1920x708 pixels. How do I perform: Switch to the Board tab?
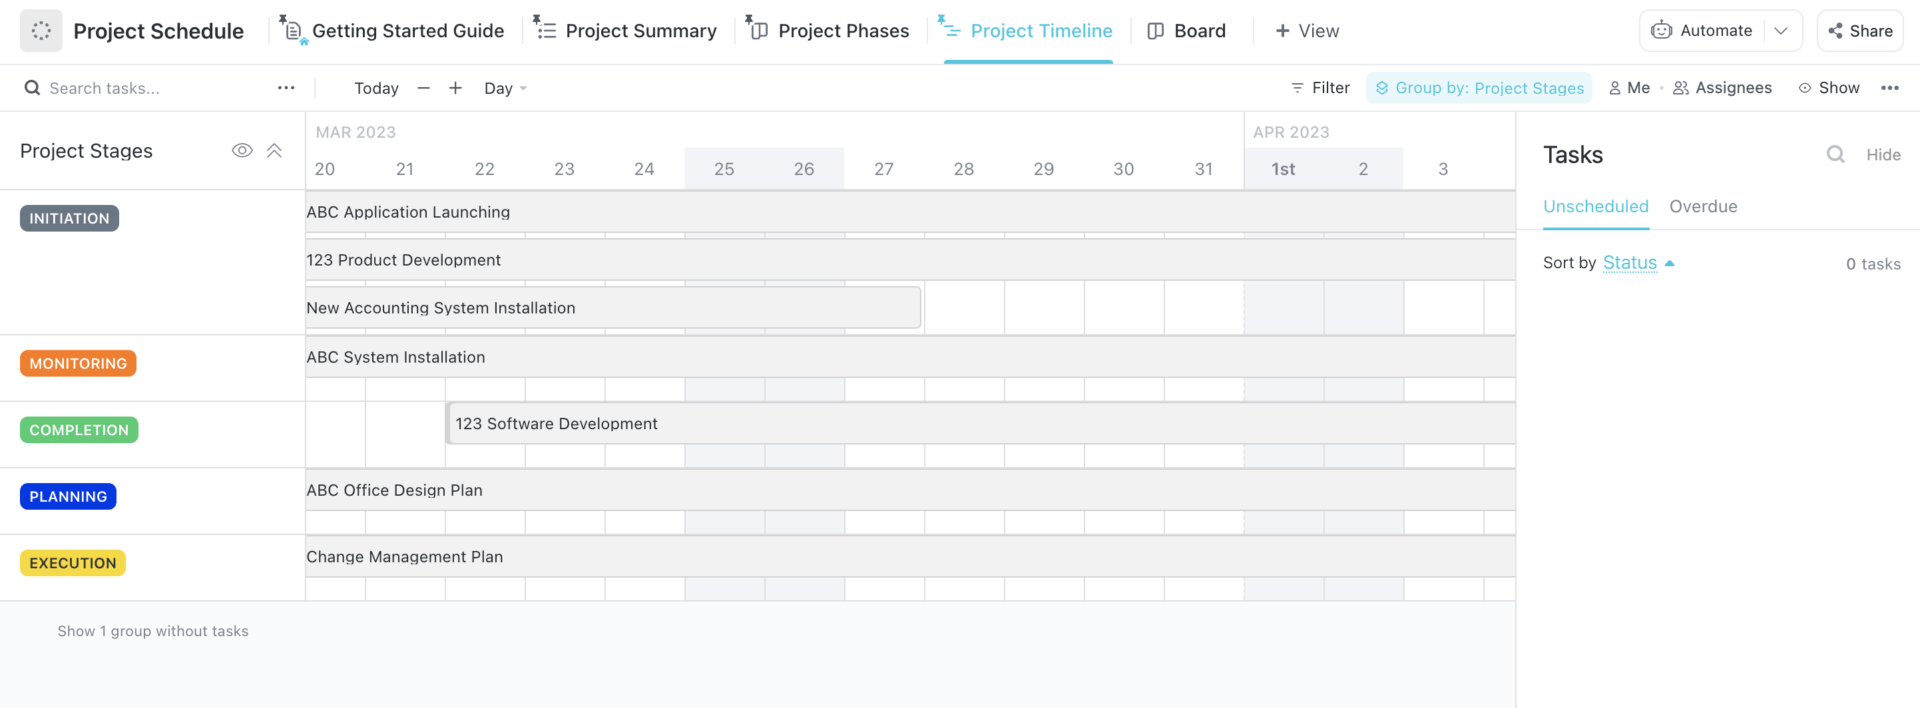pos(1187,31)
